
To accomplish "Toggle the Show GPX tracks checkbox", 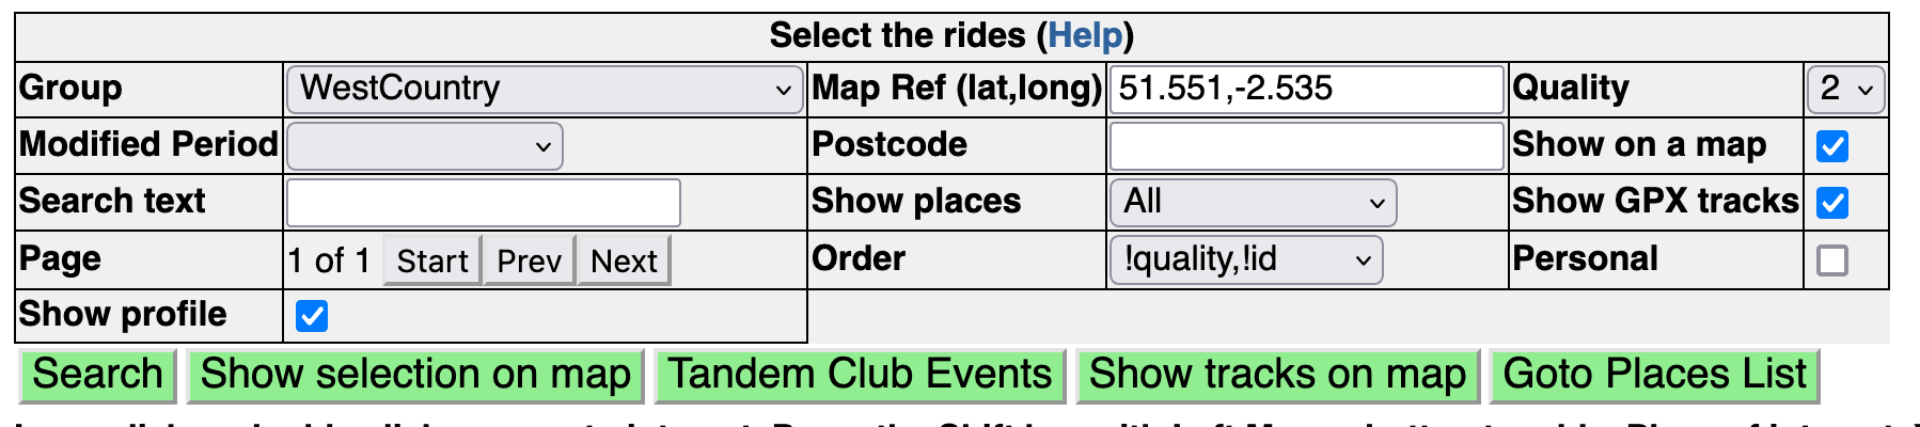I will coord(1832,203).
